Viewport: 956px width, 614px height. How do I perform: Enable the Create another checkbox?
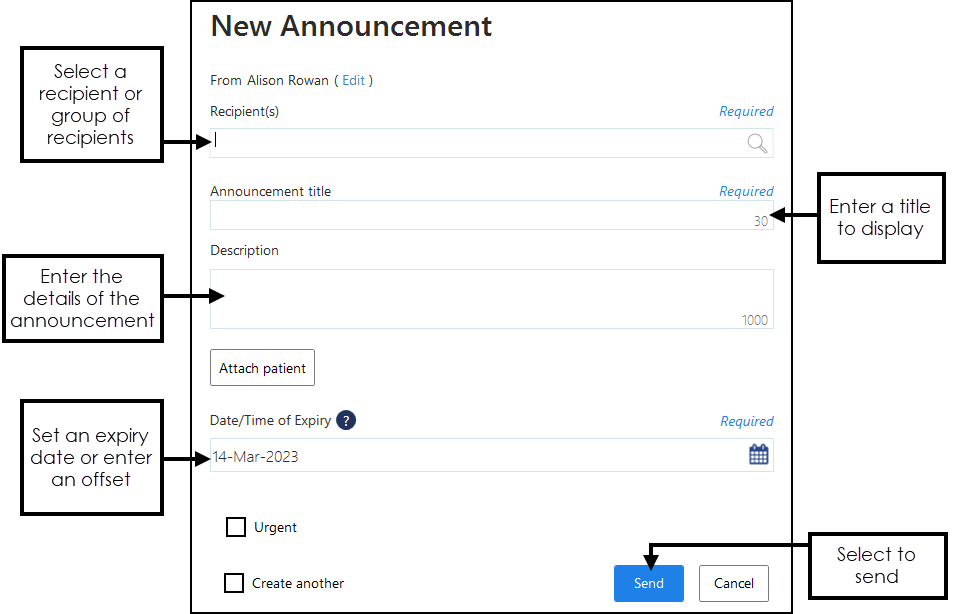tap(234, 583)
